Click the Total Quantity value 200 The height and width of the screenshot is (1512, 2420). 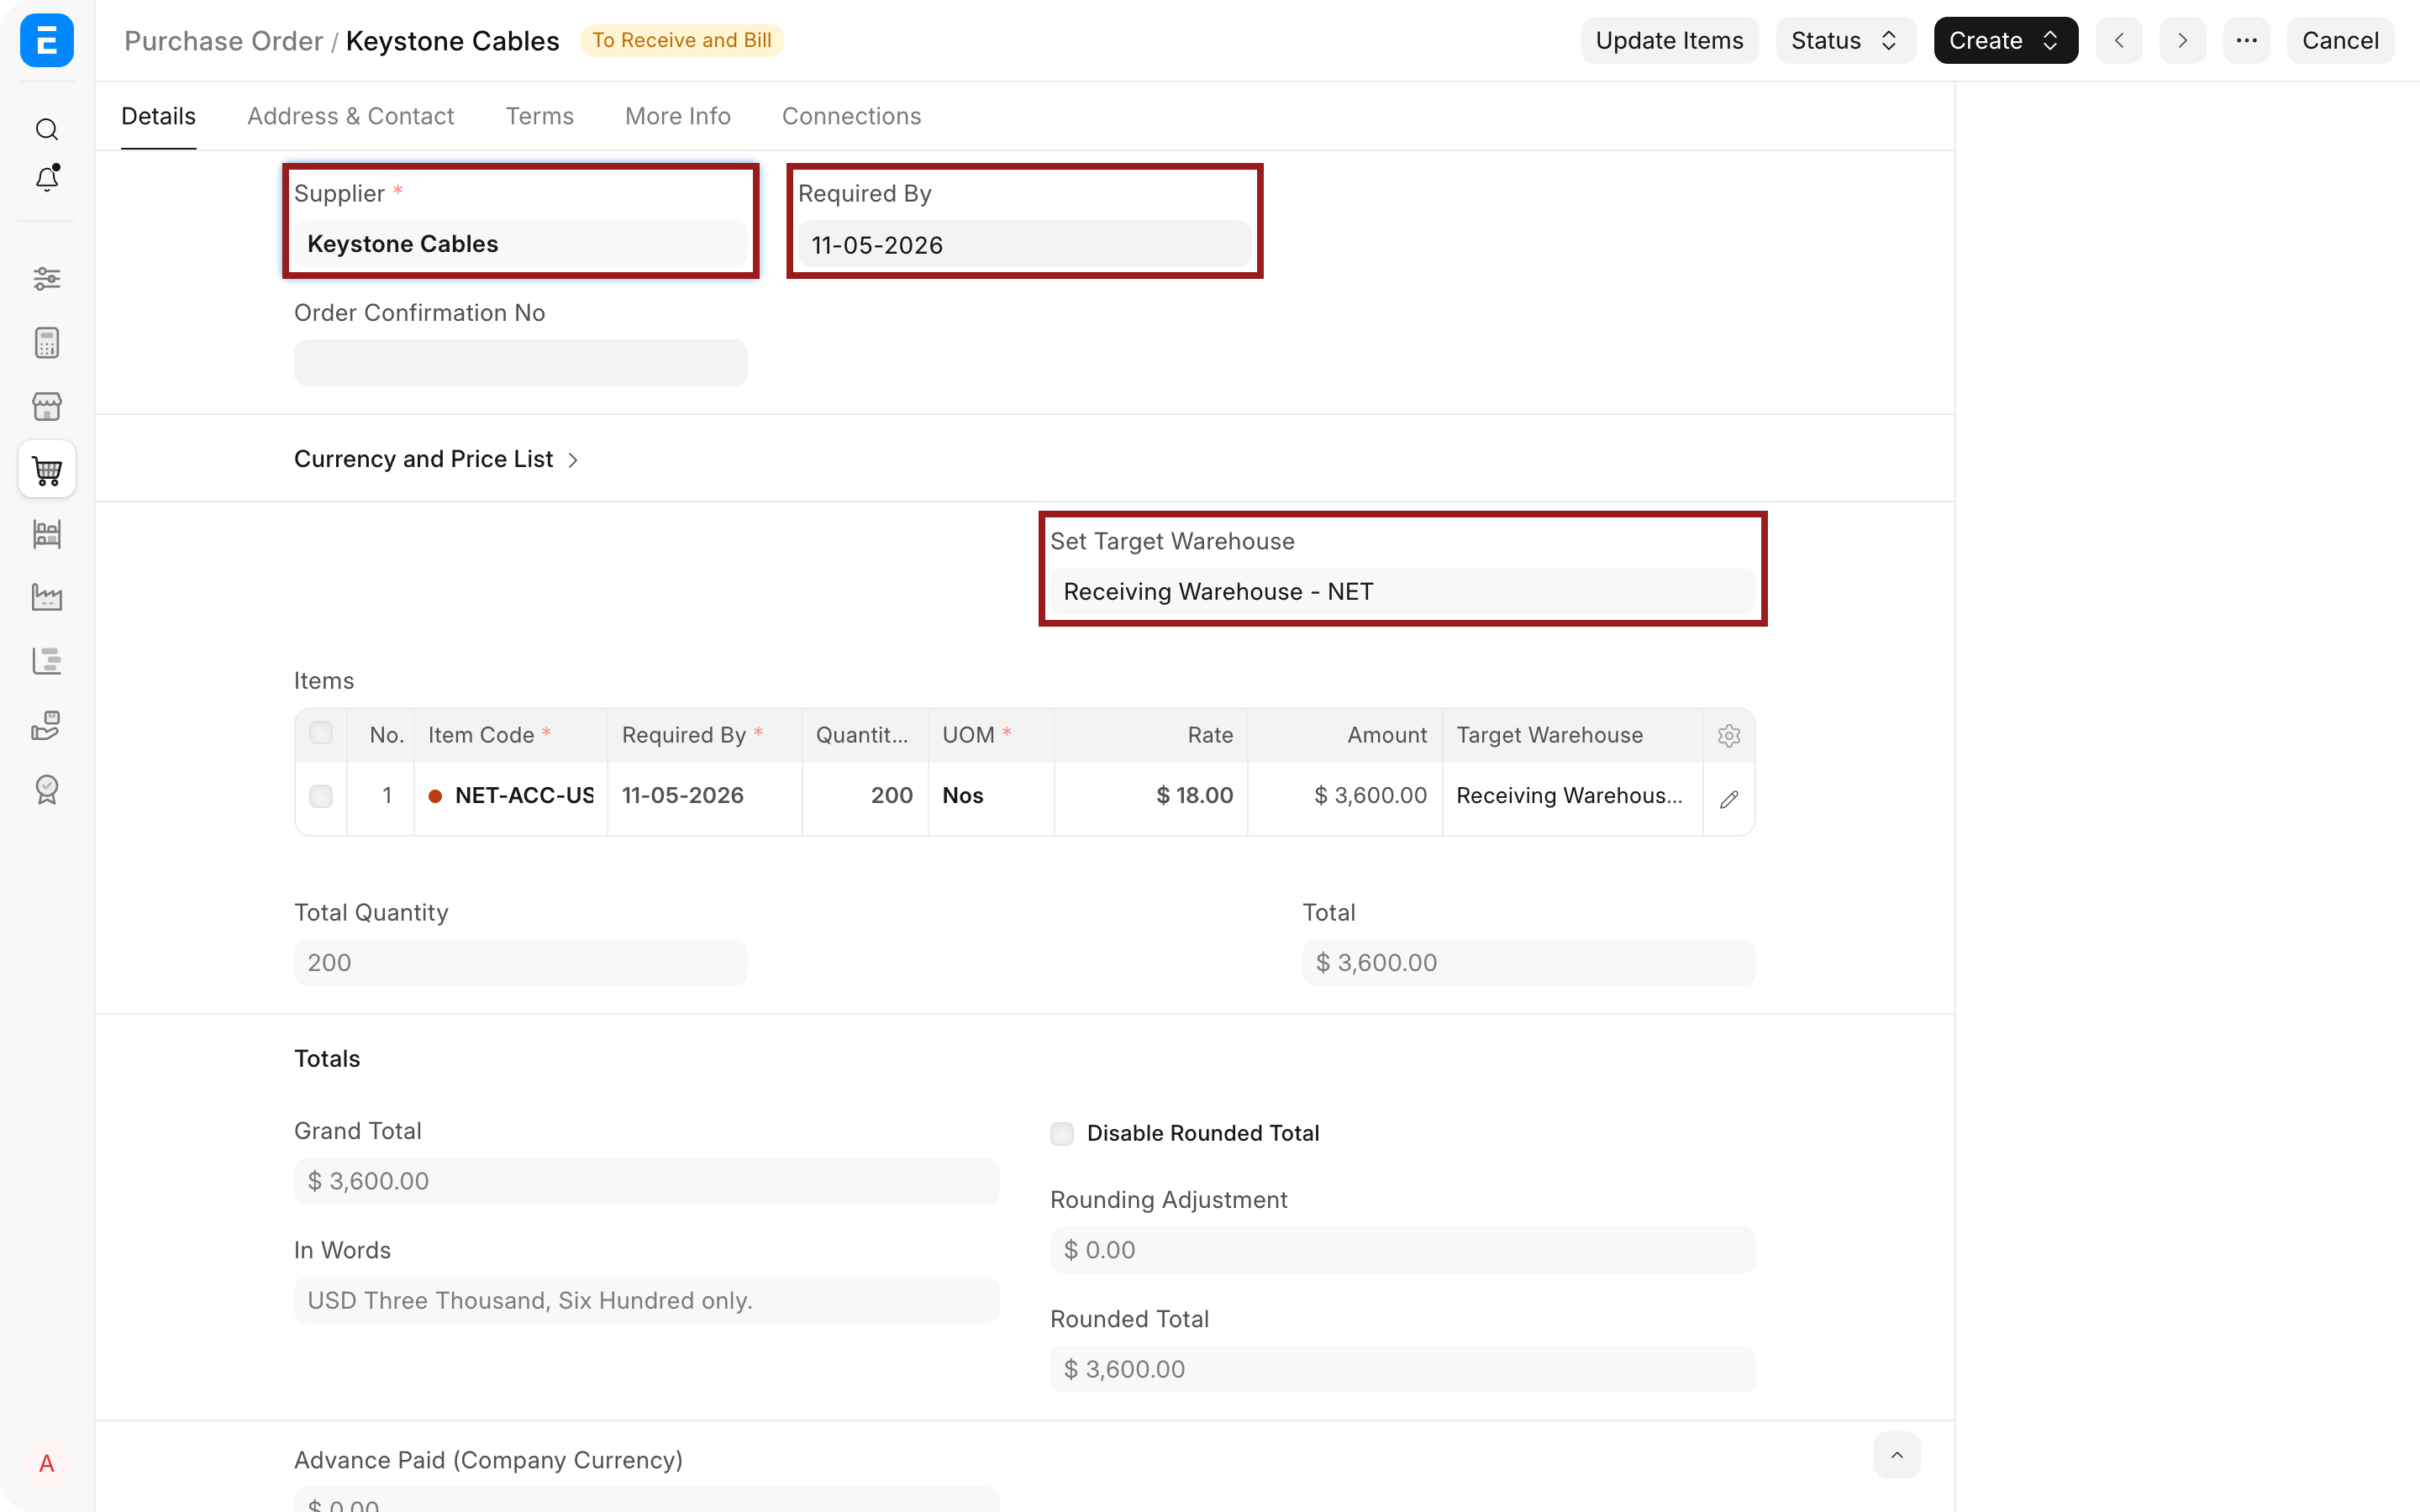(520, 963)
